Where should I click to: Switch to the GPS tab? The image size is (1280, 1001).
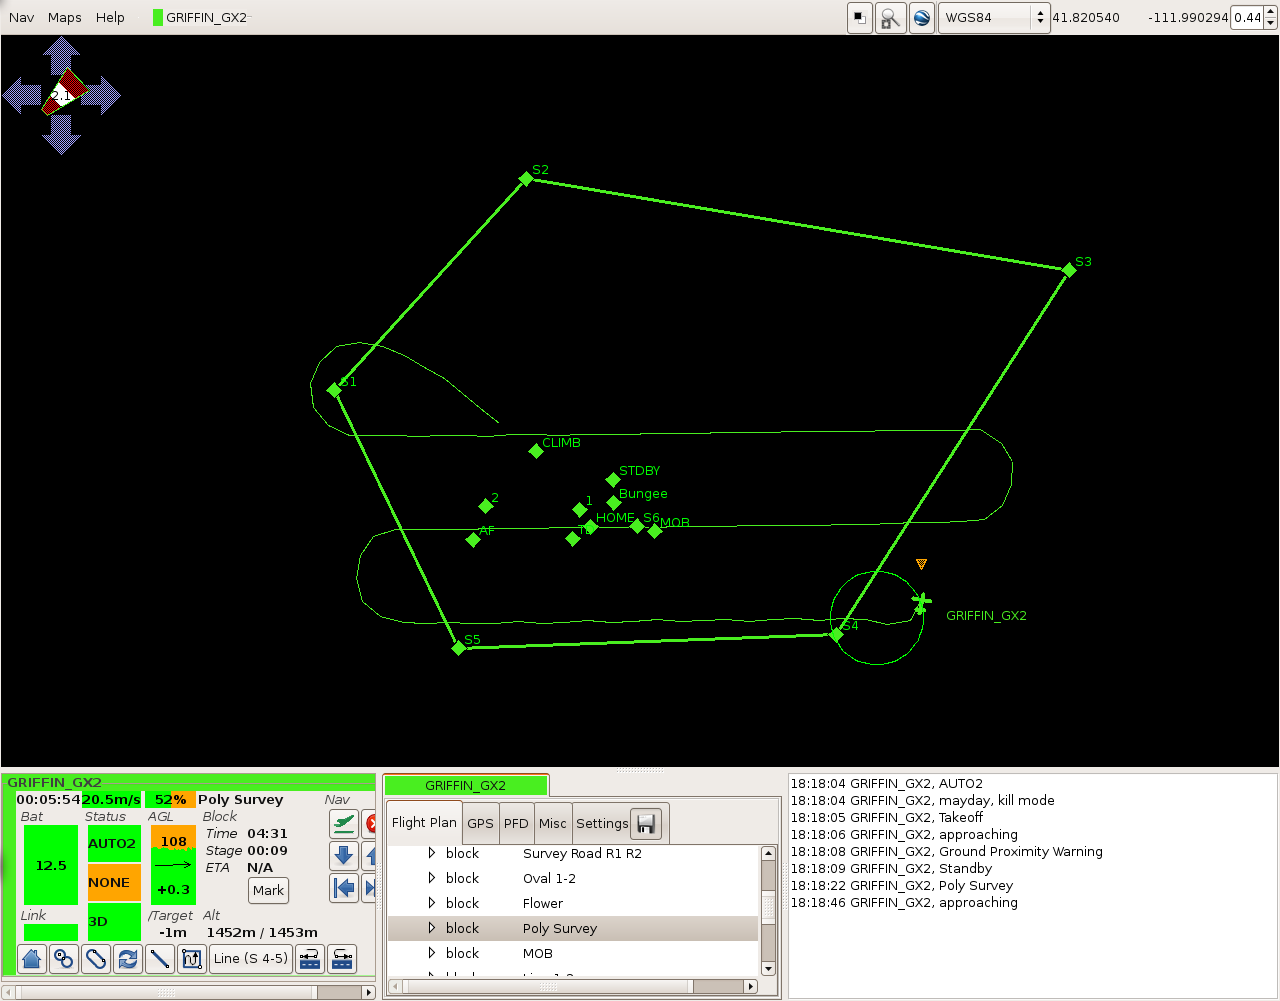coord(481,824)
